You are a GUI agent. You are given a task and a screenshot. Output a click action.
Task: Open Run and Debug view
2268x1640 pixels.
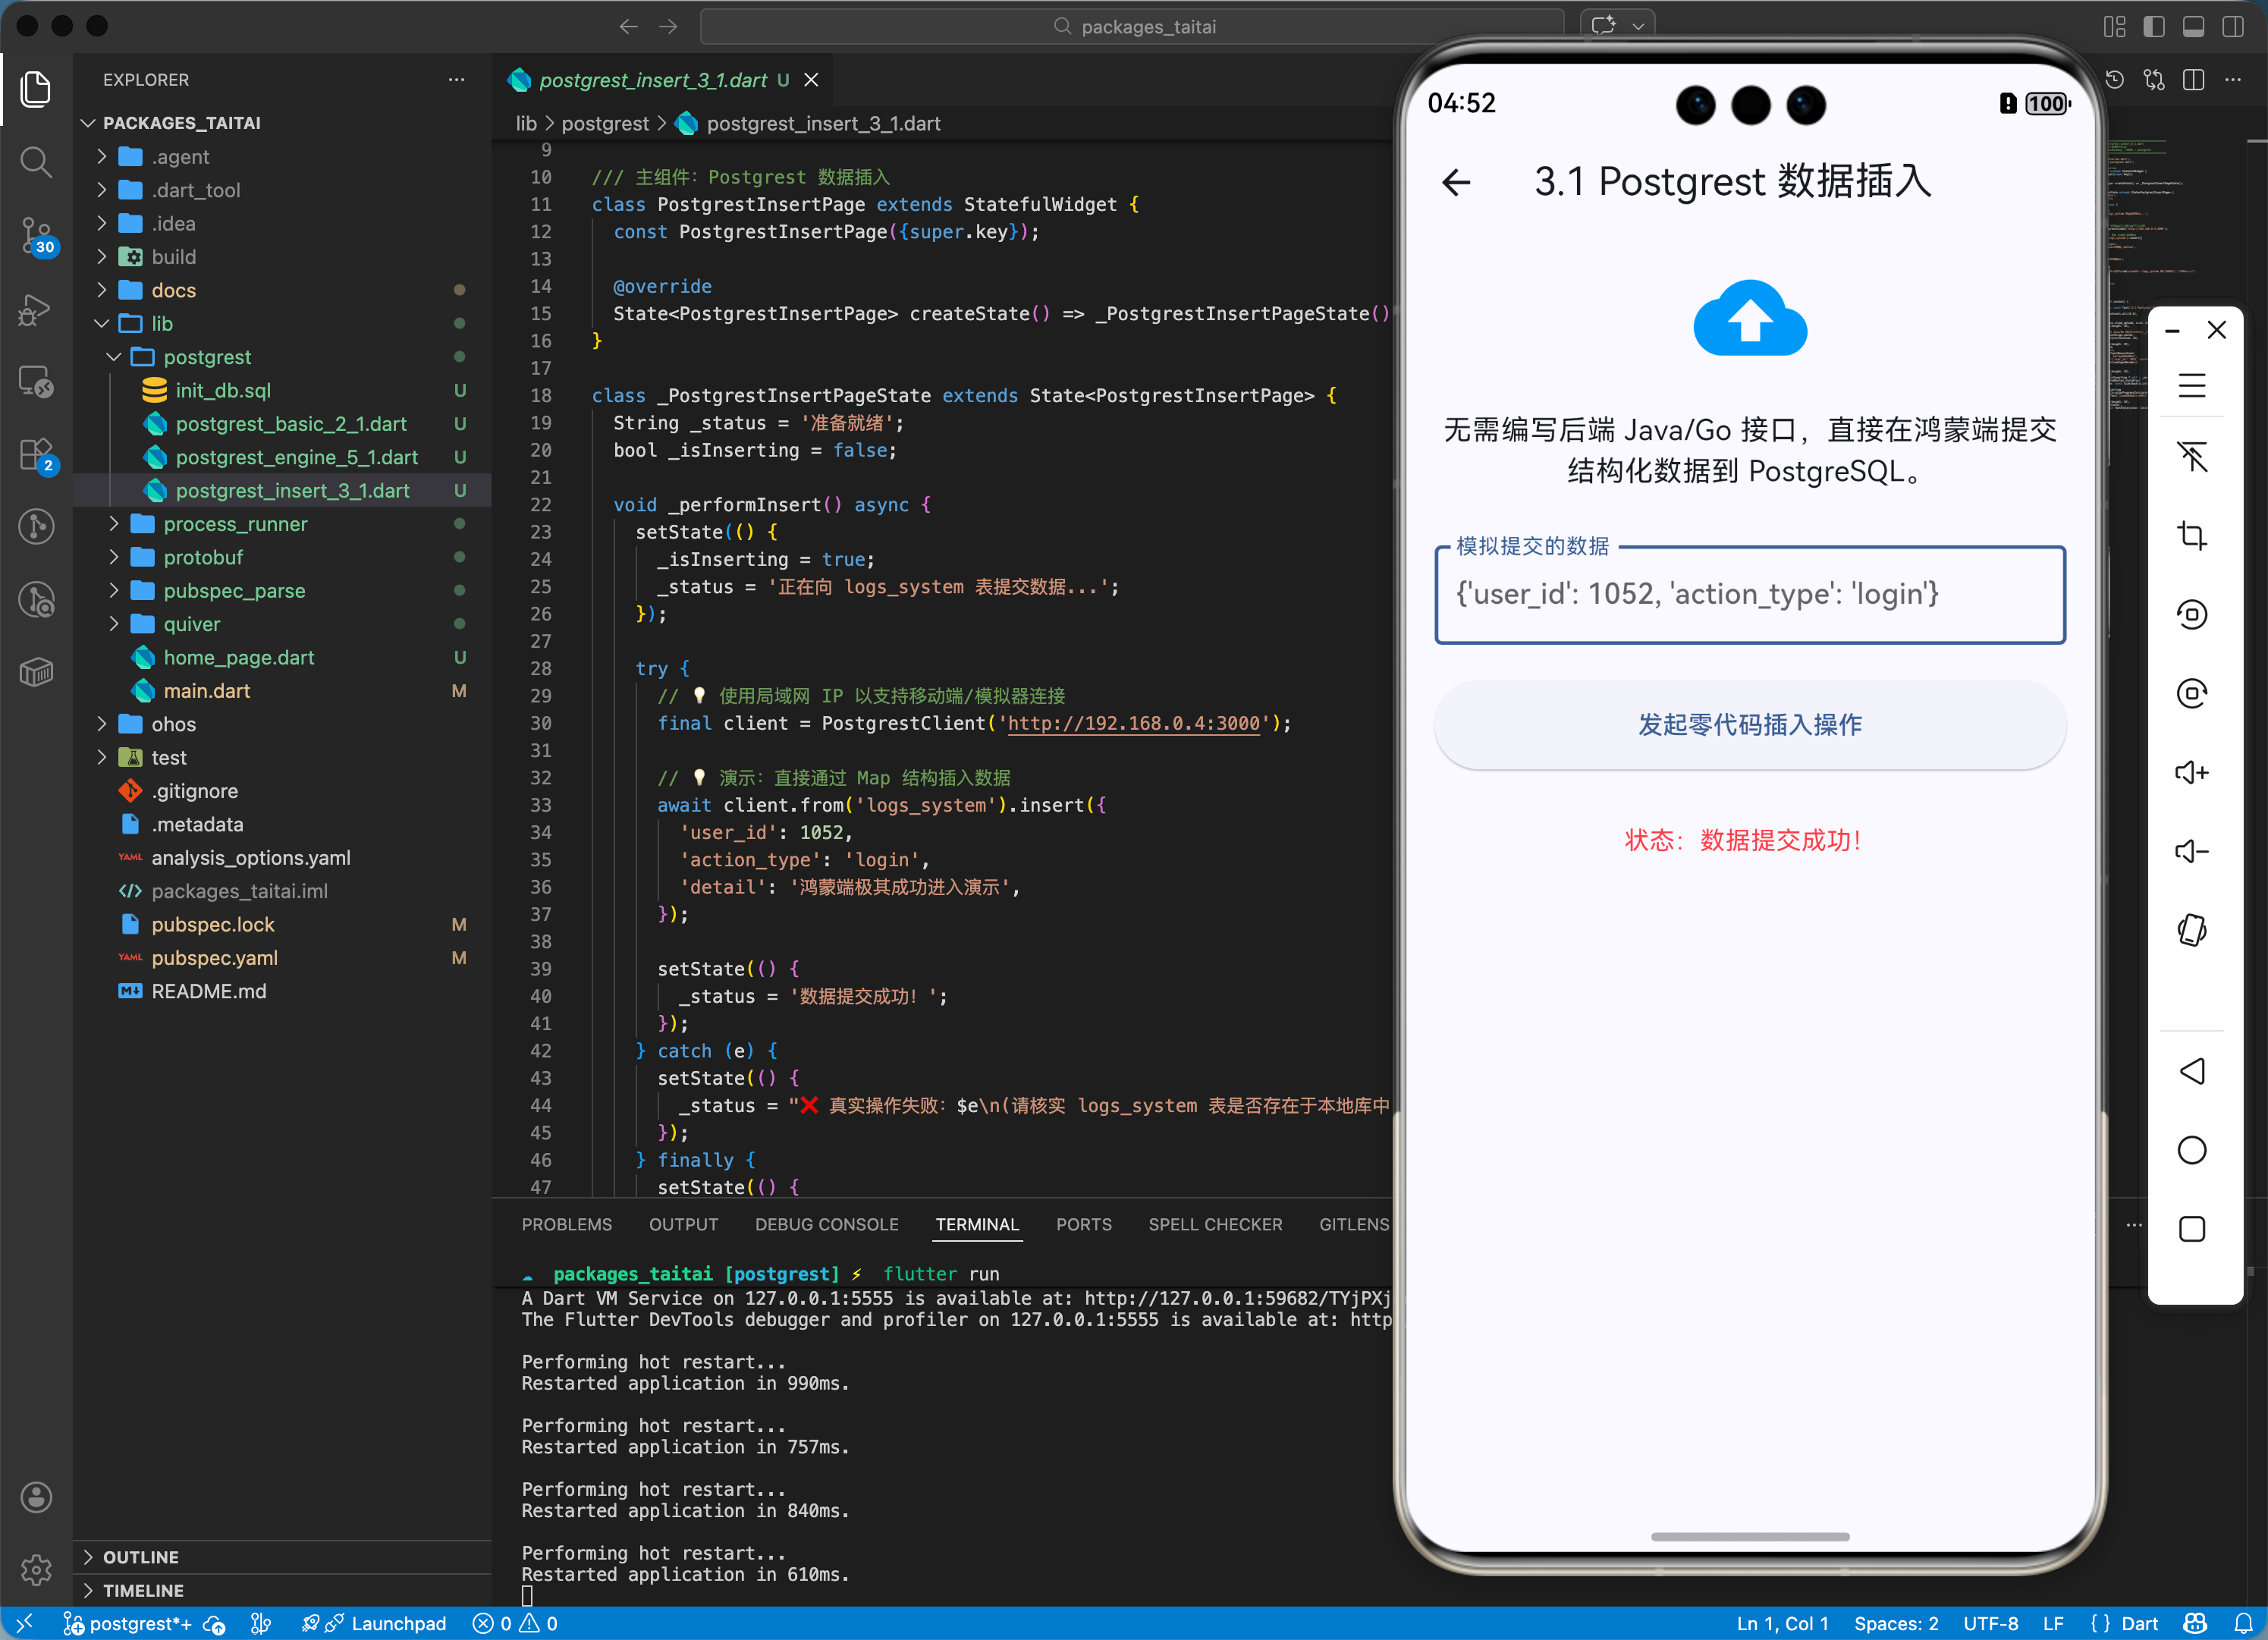[x=36, y=310]
